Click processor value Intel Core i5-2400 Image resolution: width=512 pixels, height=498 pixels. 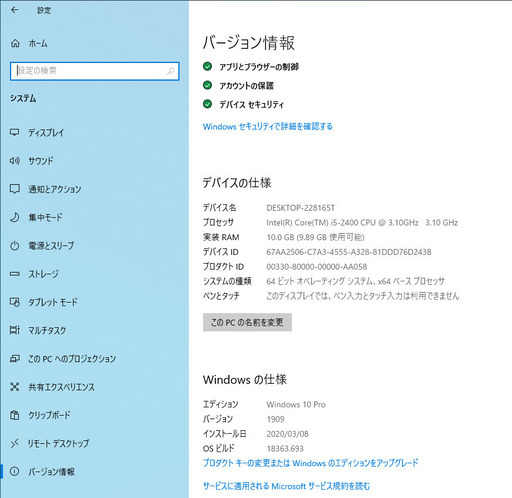362,223
